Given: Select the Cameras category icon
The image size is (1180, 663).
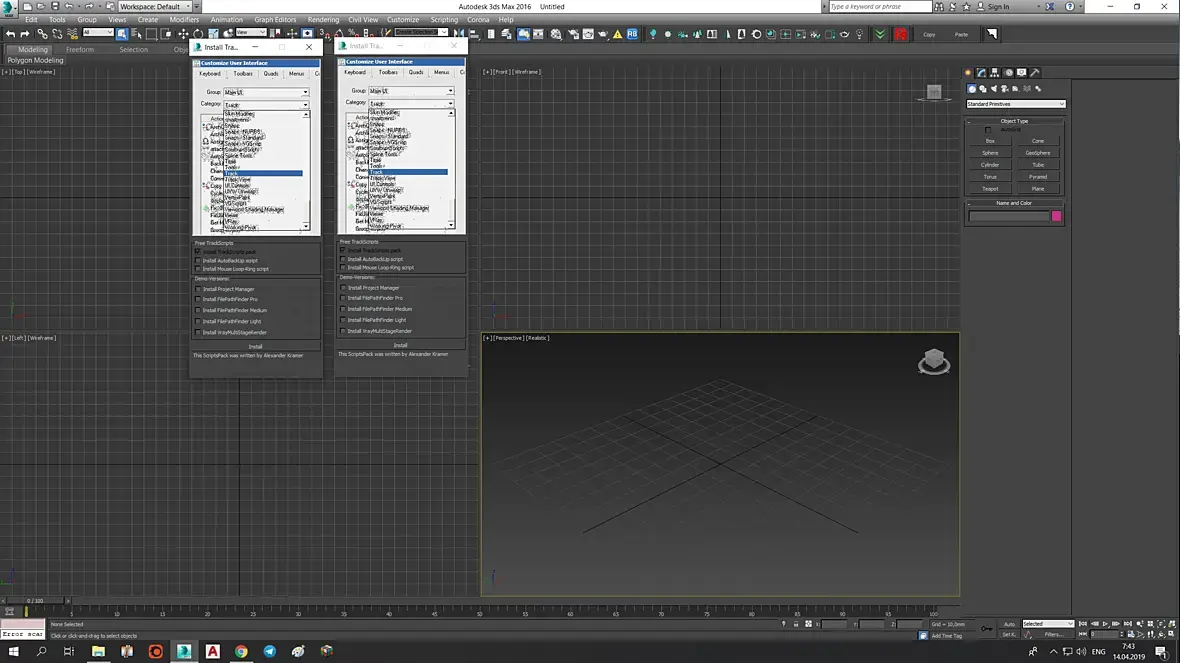Looking at the screenshot, I should (1004, 89).
